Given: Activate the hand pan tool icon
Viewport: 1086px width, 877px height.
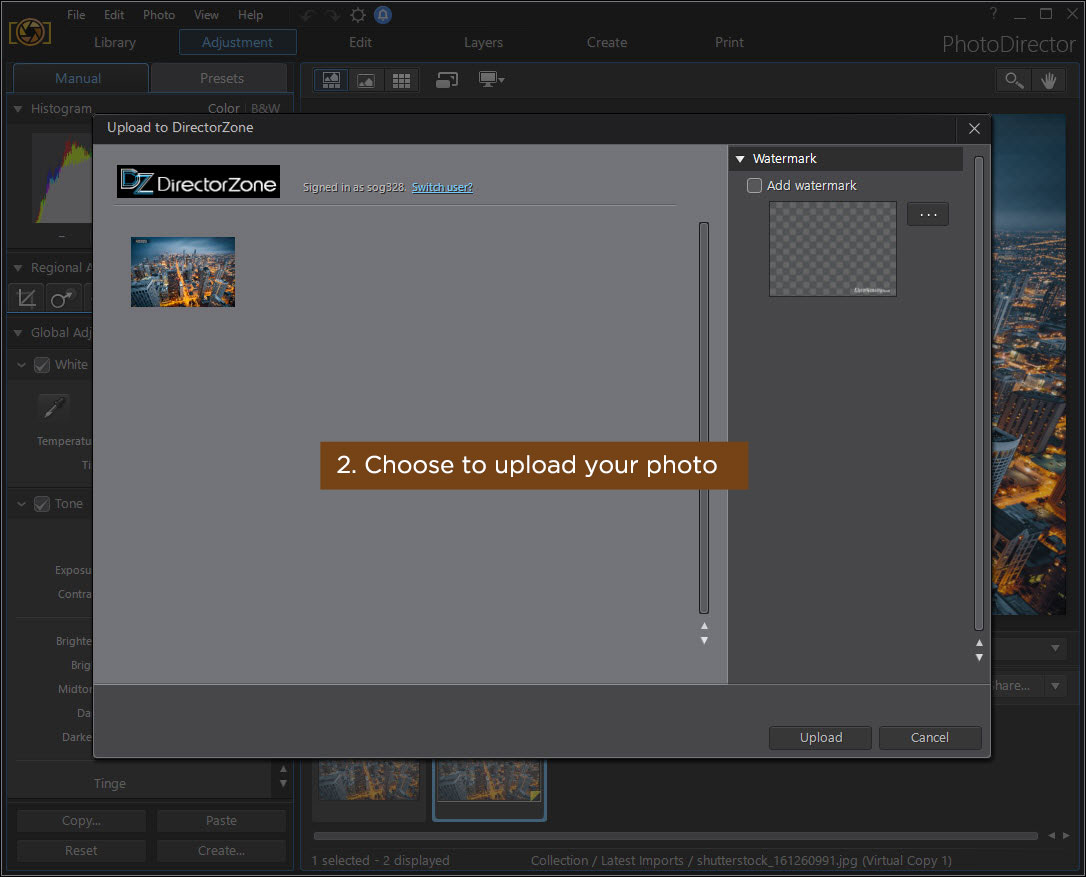Looking at the screenshot, I should pyautogui.click(x=1049, y=81).
